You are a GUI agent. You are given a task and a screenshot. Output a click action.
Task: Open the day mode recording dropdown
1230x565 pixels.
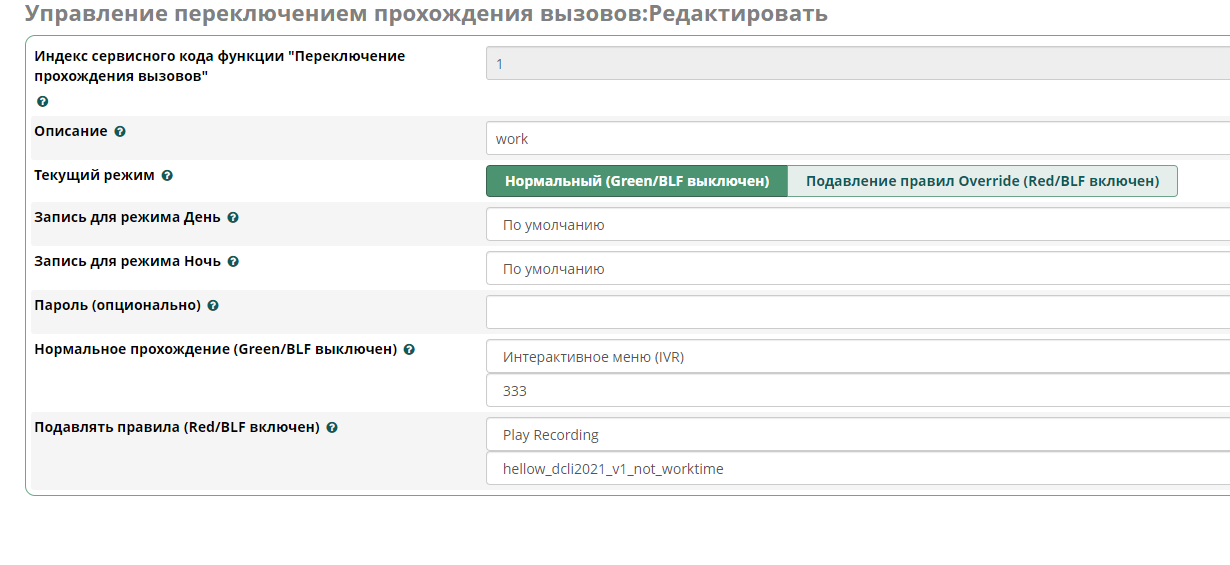click(858, 225)
